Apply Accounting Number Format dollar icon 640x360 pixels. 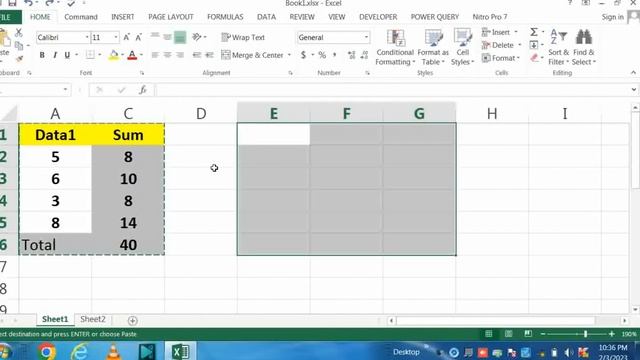(x=303, y=55)
